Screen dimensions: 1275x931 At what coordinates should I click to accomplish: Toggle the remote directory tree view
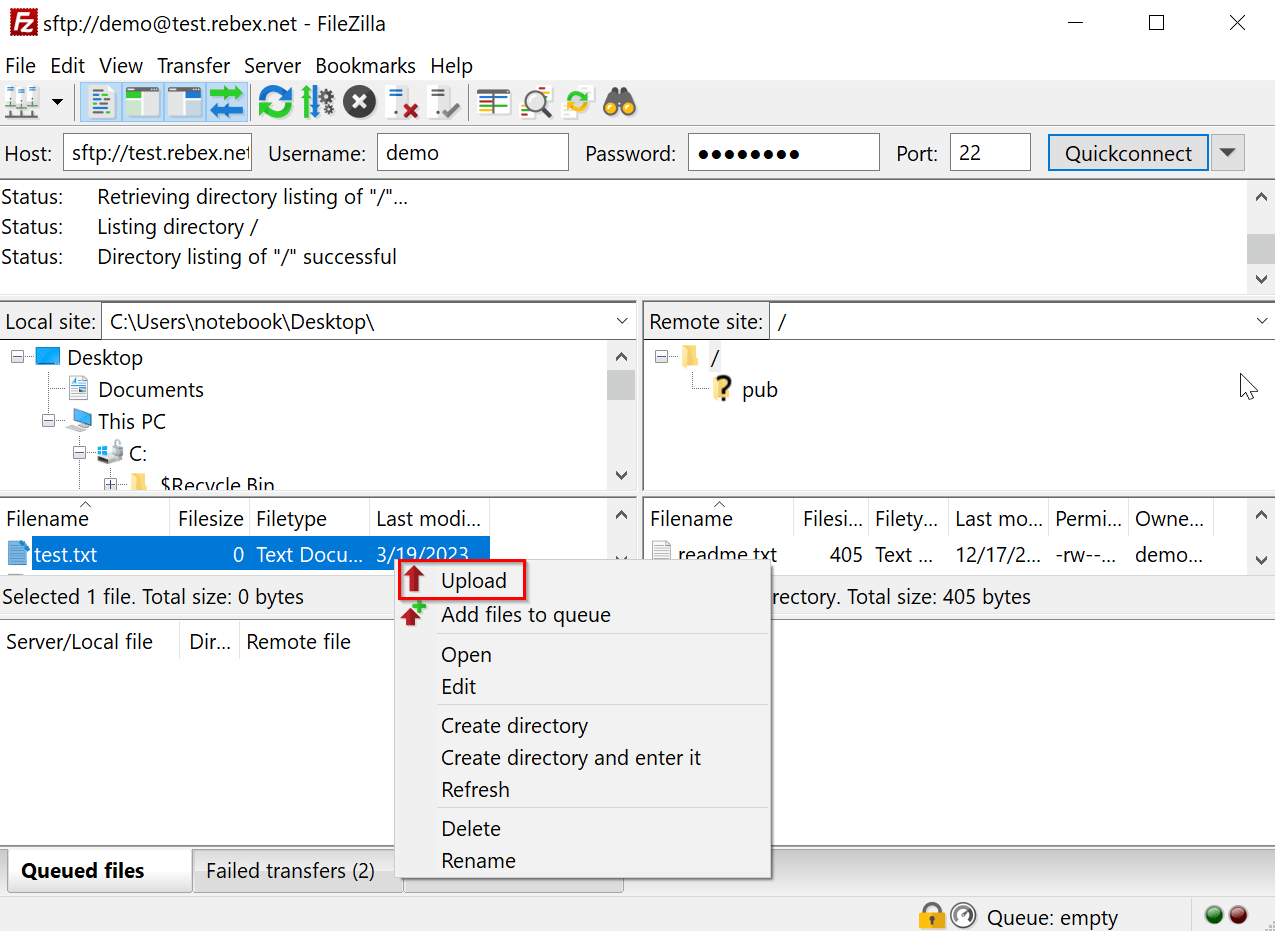(181, 102)
